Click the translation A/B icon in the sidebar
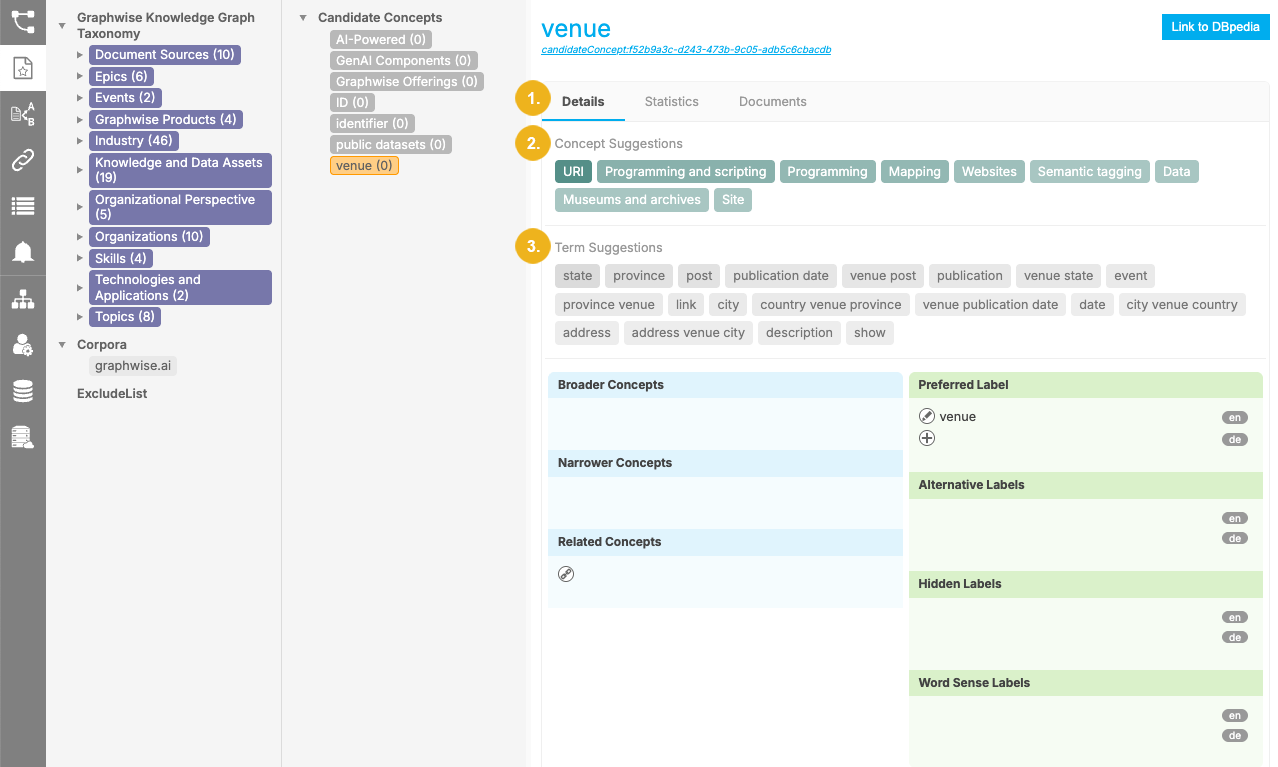The image size is (1278, 767). tap(22, 113)
